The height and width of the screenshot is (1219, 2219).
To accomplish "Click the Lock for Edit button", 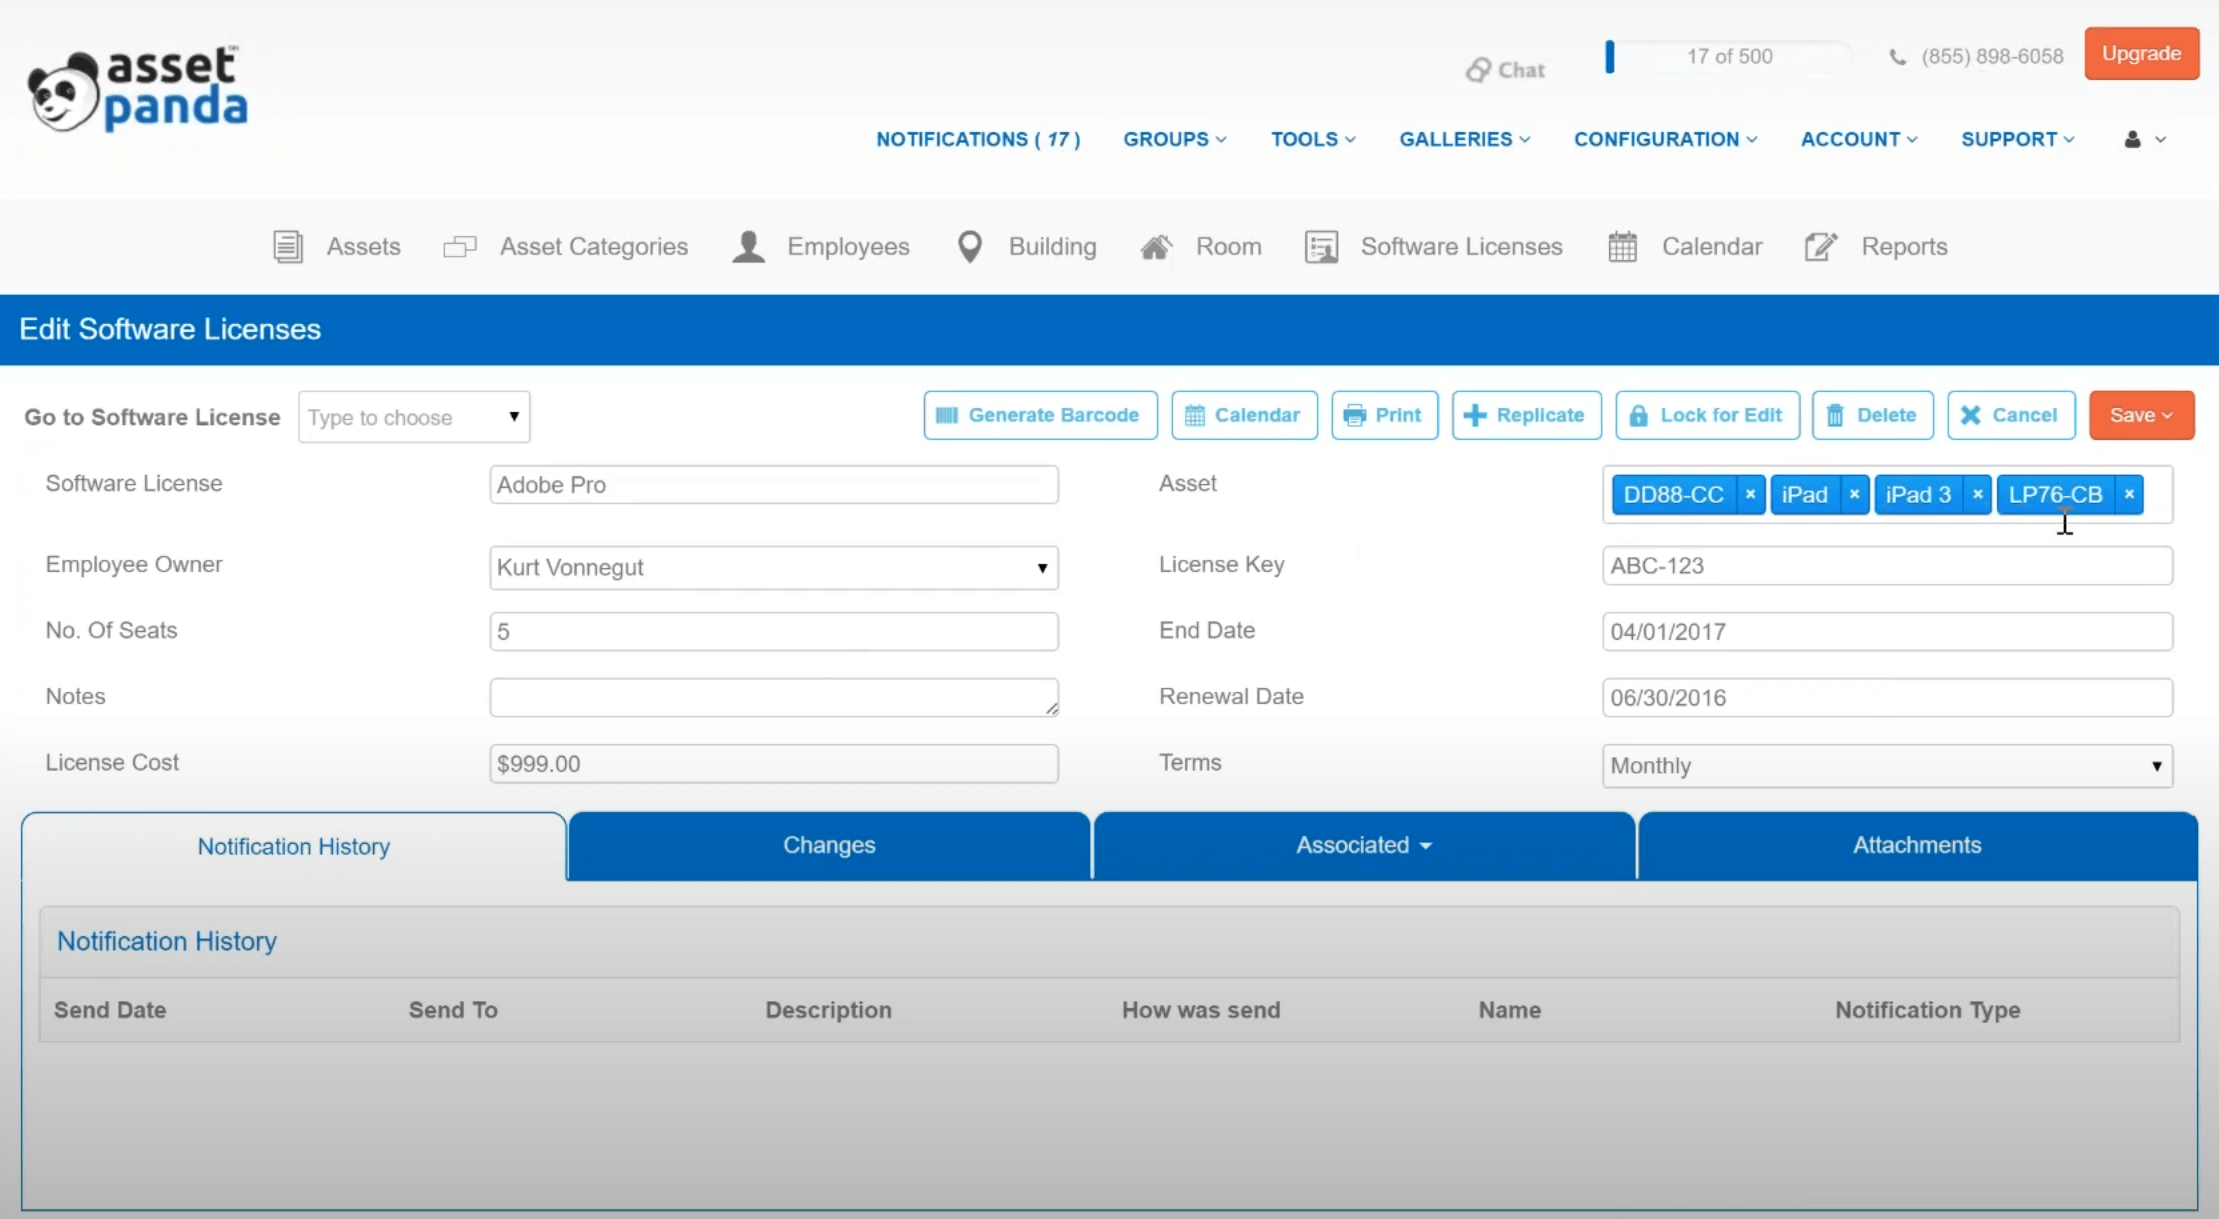I will (x=1707, y=415).
